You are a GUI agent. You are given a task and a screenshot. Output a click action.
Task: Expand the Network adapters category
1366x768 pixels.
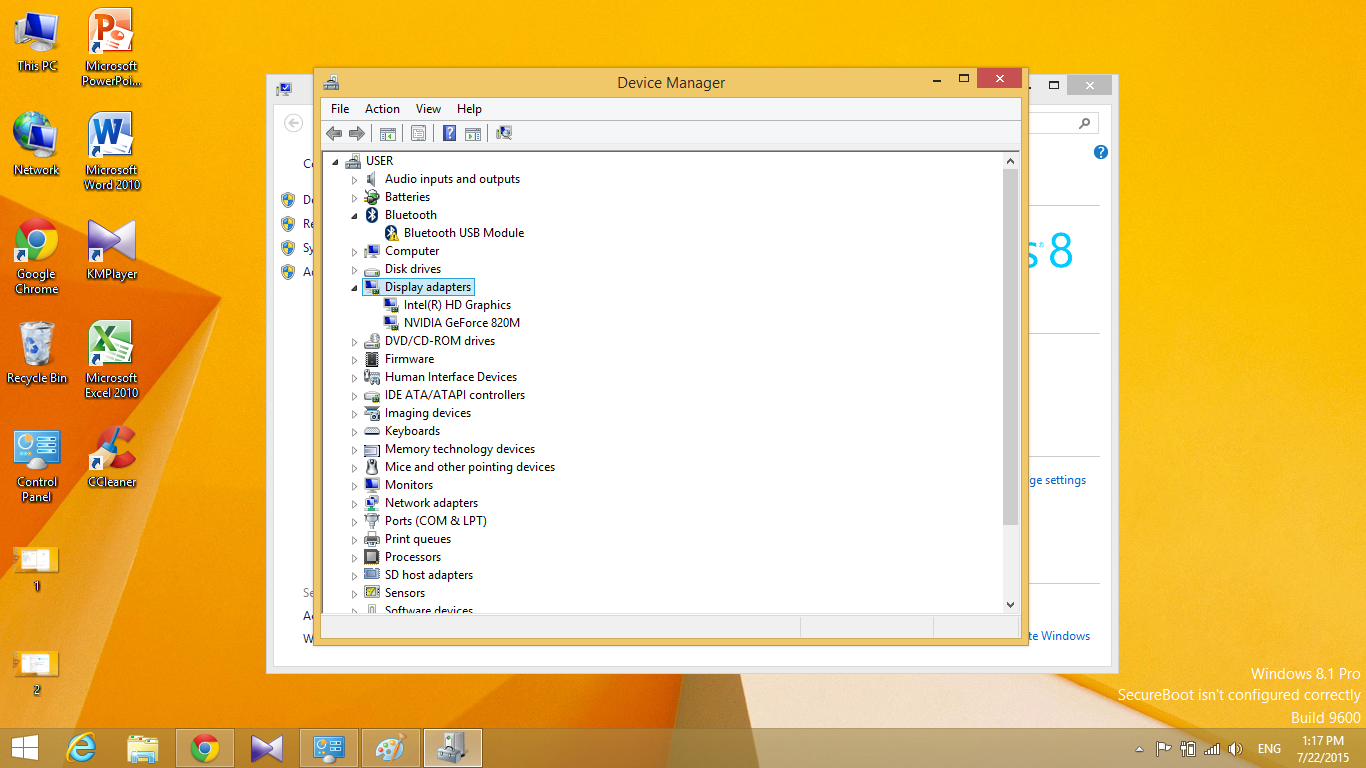click(354, 503)
